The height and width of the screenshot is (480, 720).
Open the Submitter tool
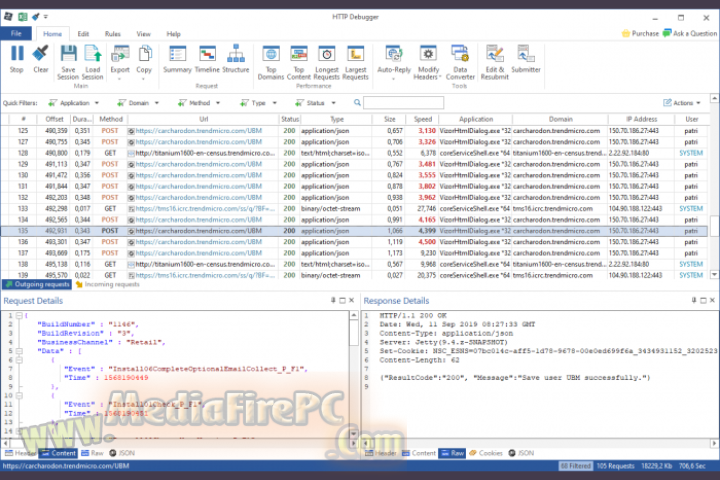(x=526, y=59)
